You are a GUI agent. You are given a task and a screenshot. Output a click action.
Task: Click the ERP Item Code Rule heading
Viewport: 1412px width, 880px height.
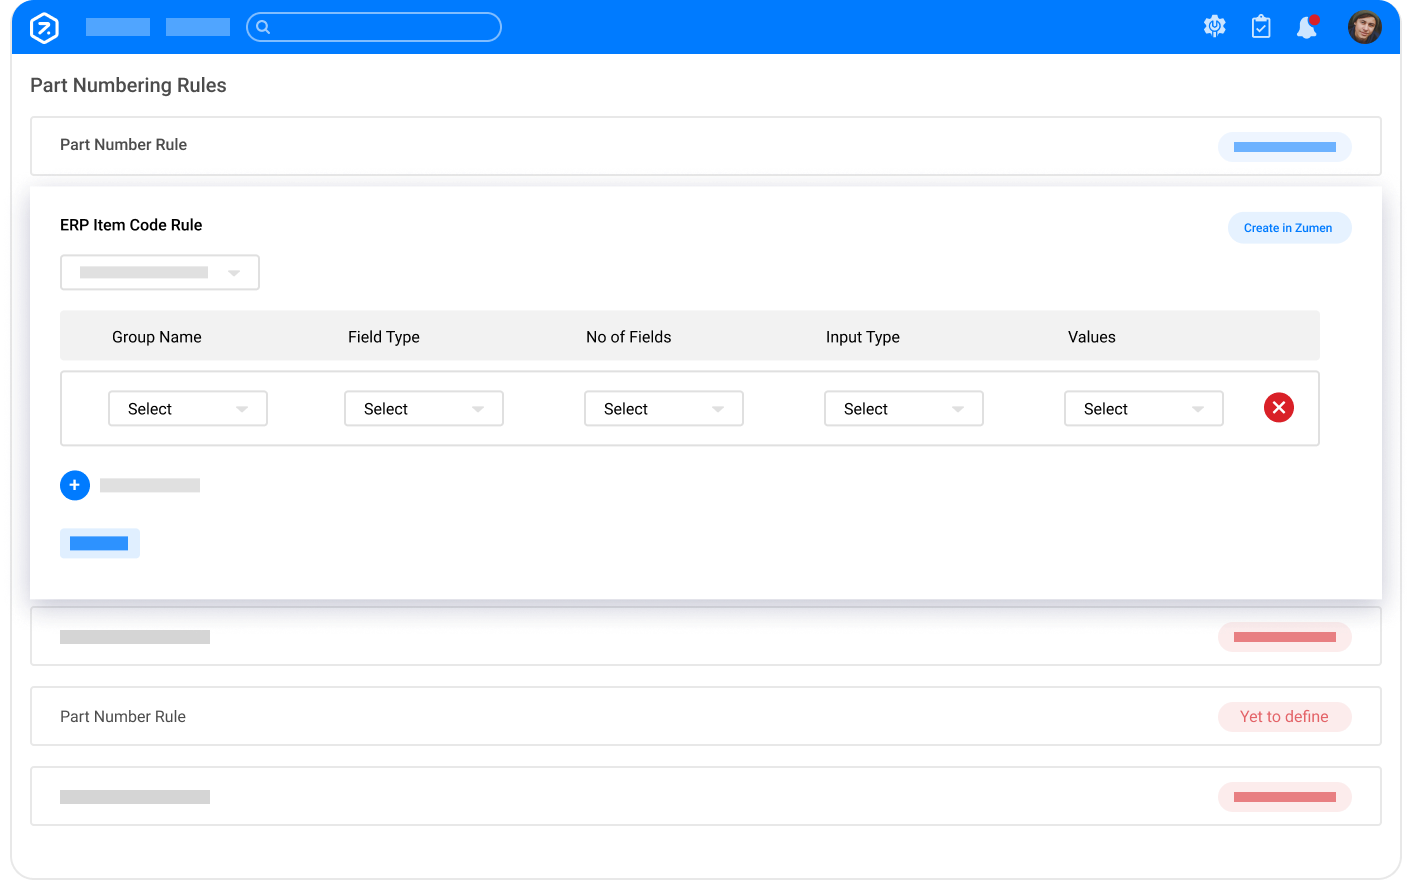[x=131, y=225]
